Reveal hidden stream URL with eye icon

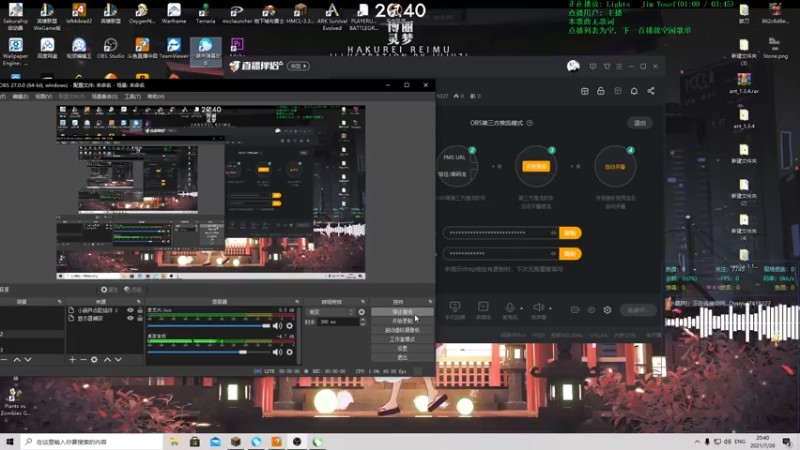553,233
